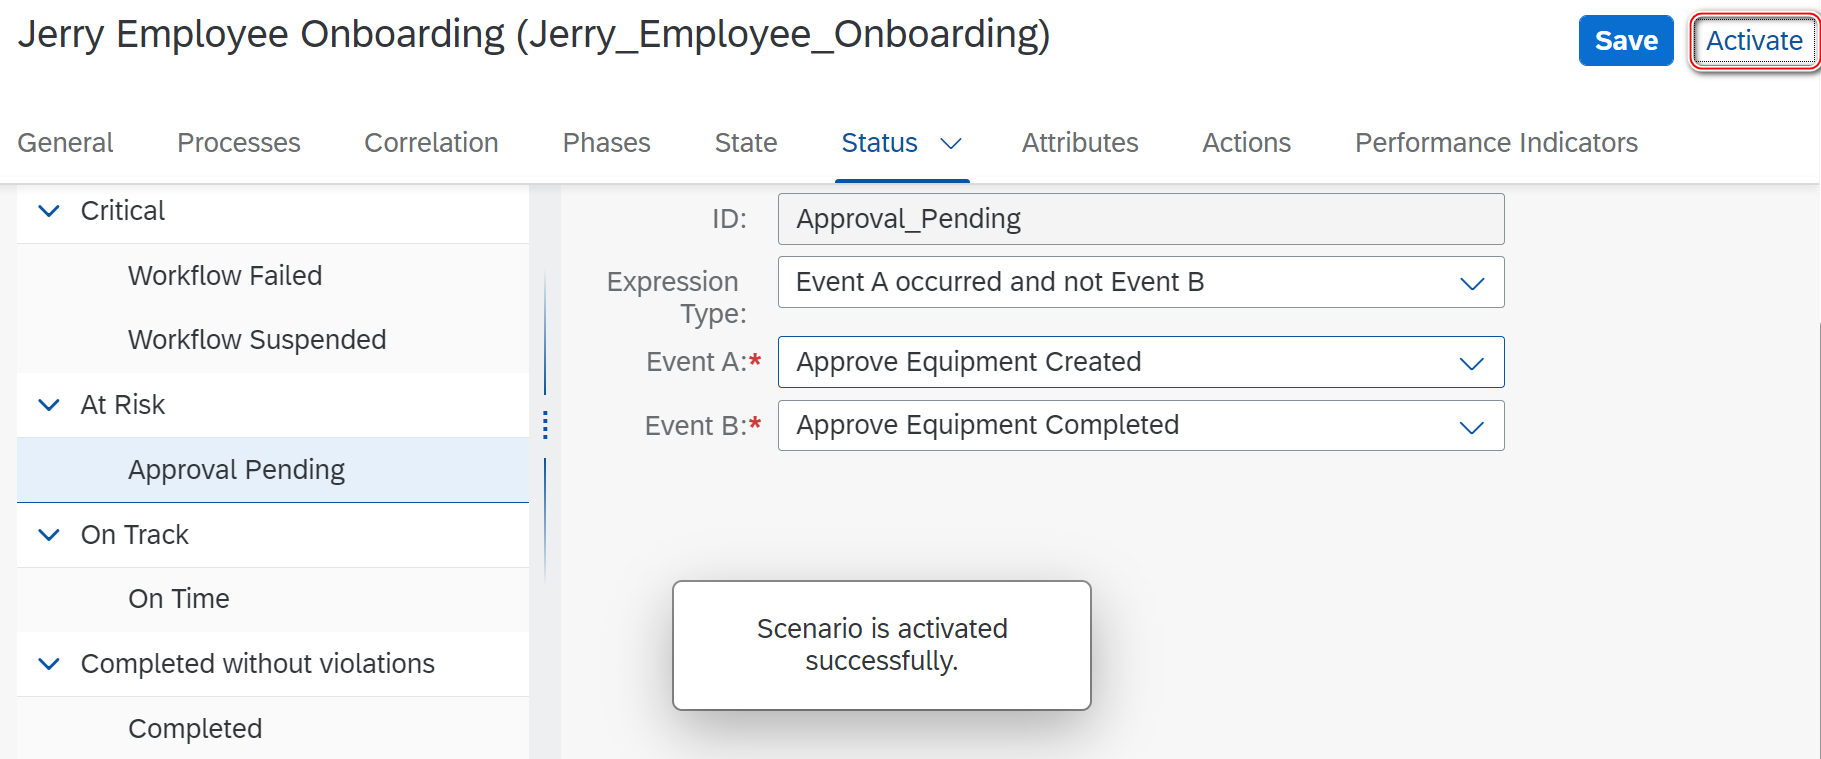Switch to the General tab
Image resolution: width=1821 pixels, height=759 pixels.
coord(65,143)
